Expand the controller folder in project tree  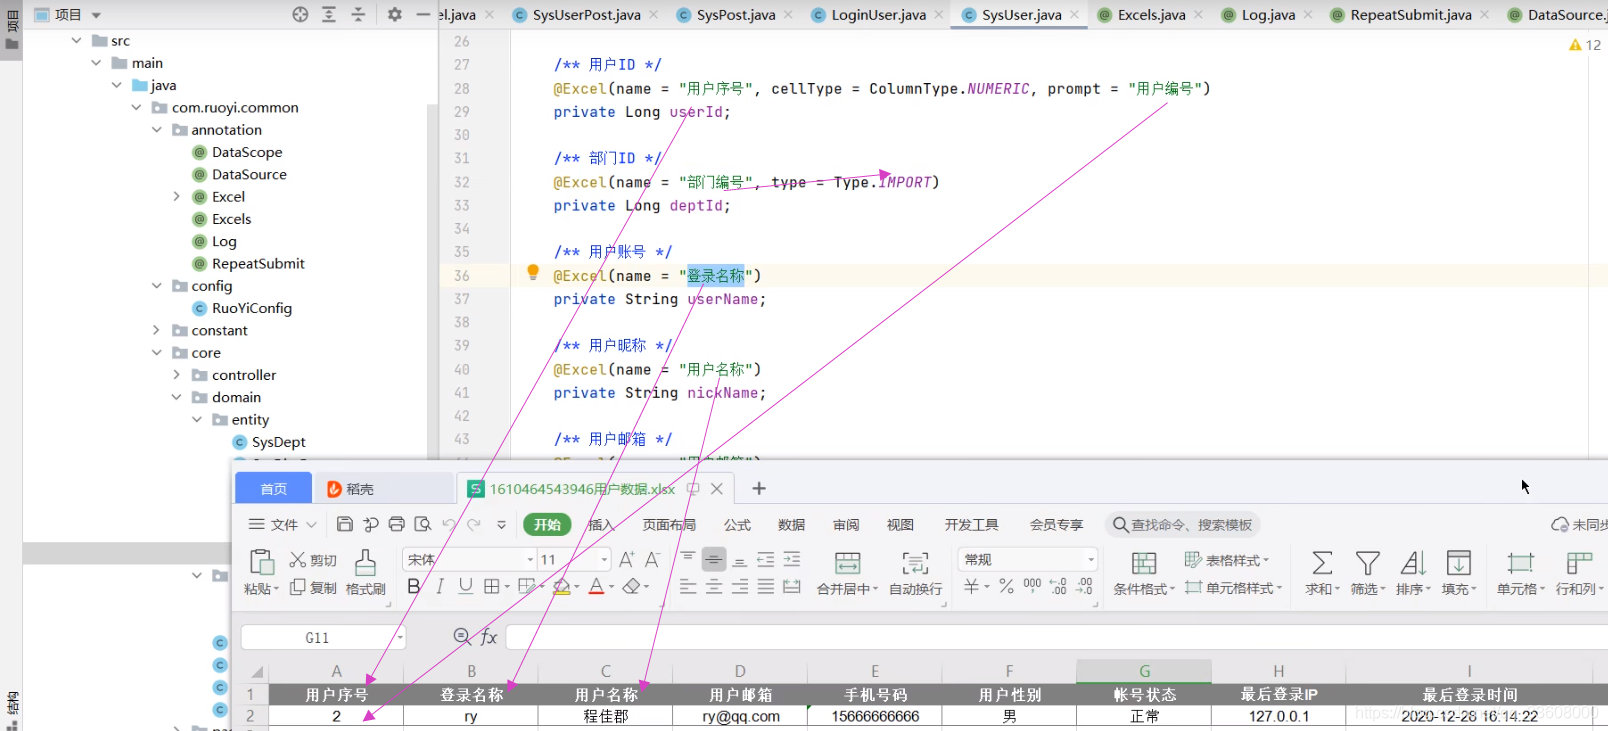pyautogui.click(x=177, y=375)
